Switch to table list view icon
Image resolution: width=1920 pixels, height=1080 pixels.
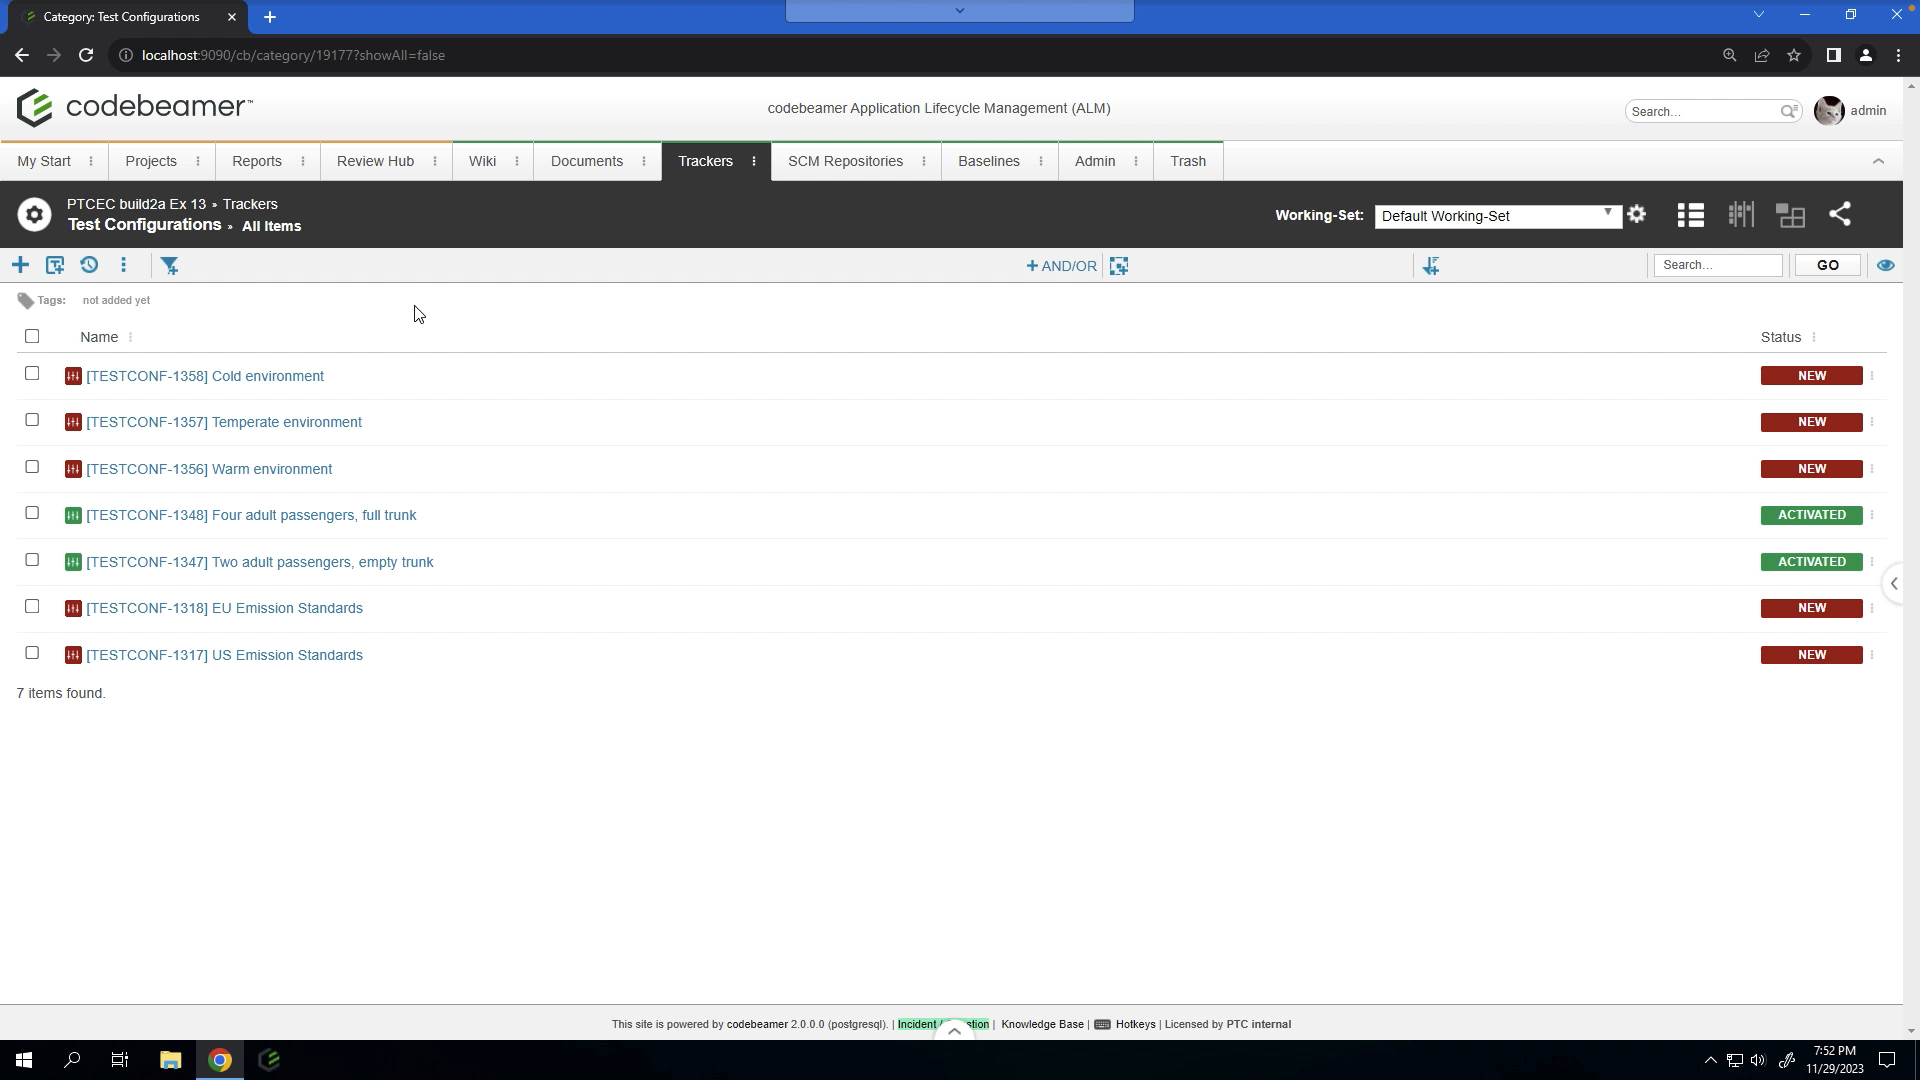pyautogui.click(x=1691, y=215)
